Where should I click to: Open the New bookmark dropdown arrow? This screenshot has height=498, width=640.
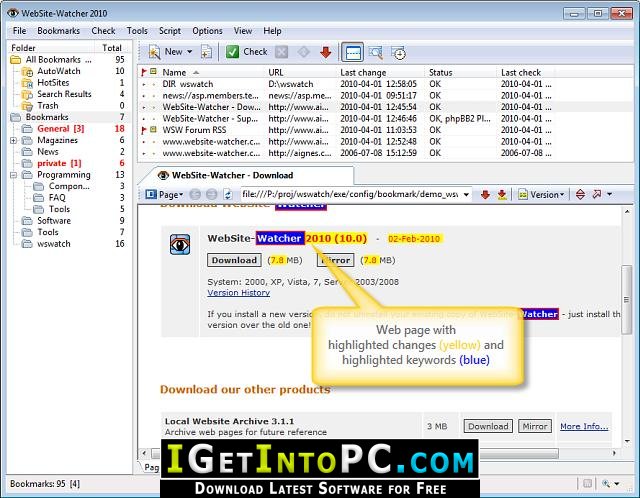tap(189, 52)
